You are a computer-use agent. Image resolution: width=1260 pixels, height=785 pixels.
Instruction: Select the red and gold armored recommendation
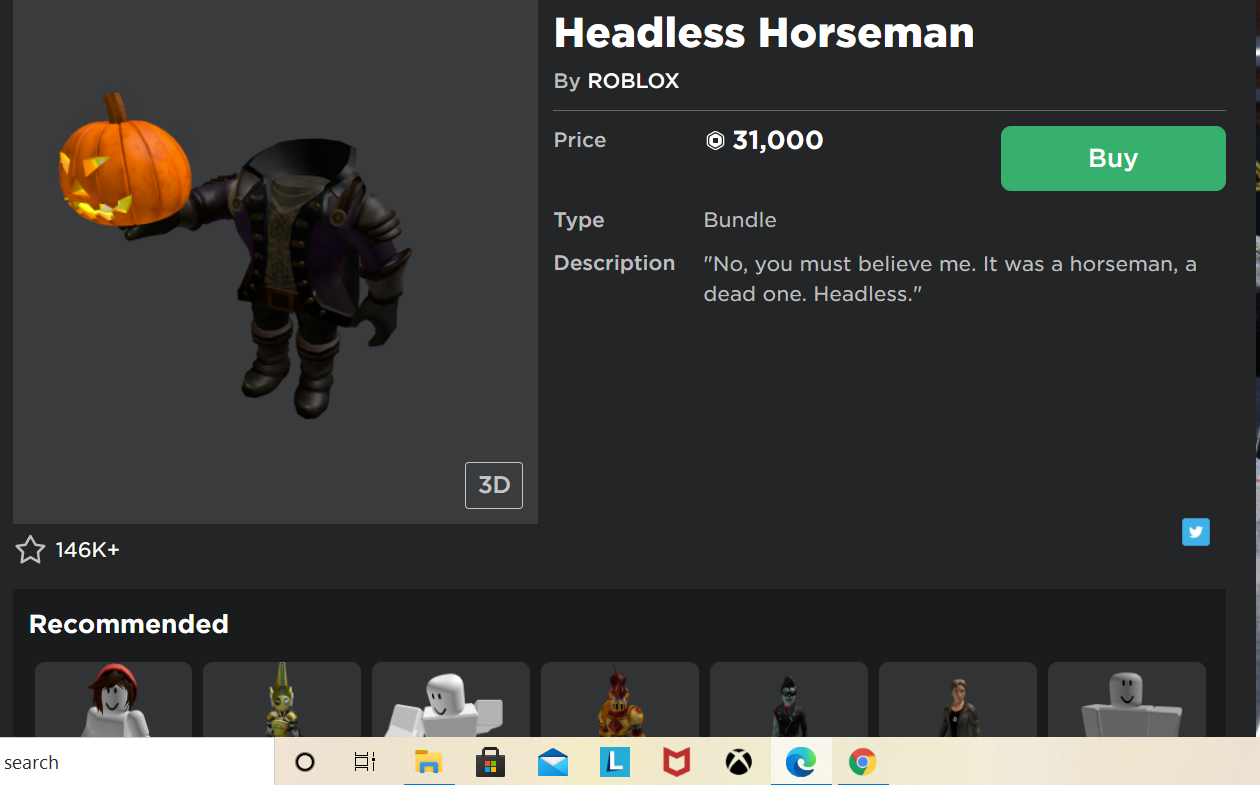point(620,700)
